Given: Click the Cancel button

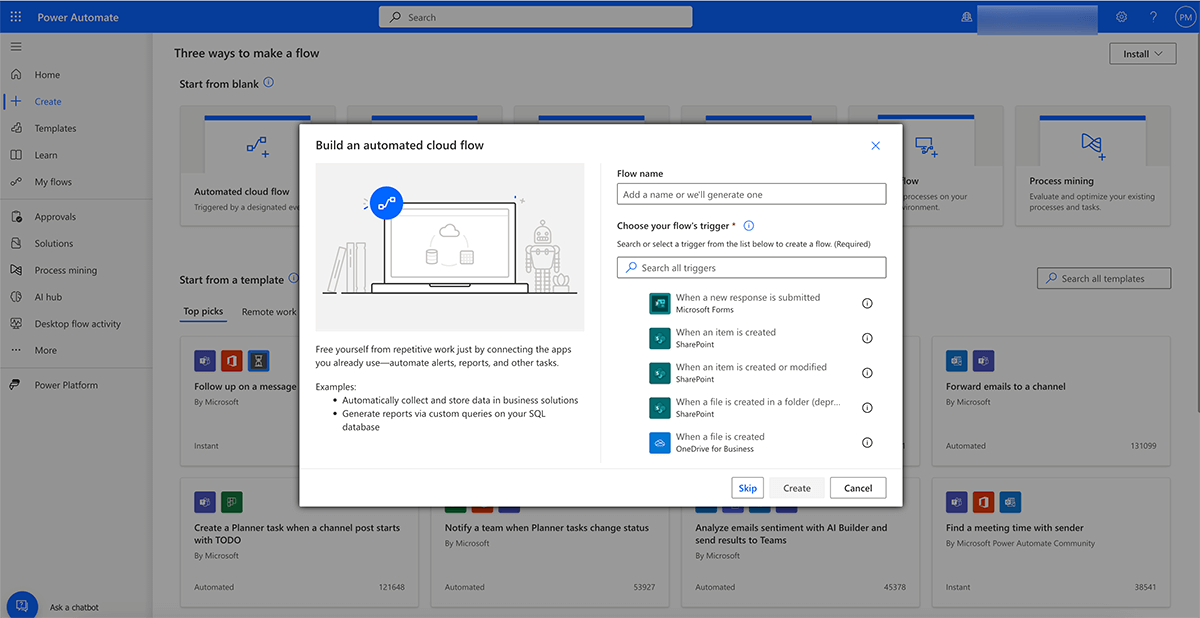Looking at the screenshot, I should click(858, 488).
